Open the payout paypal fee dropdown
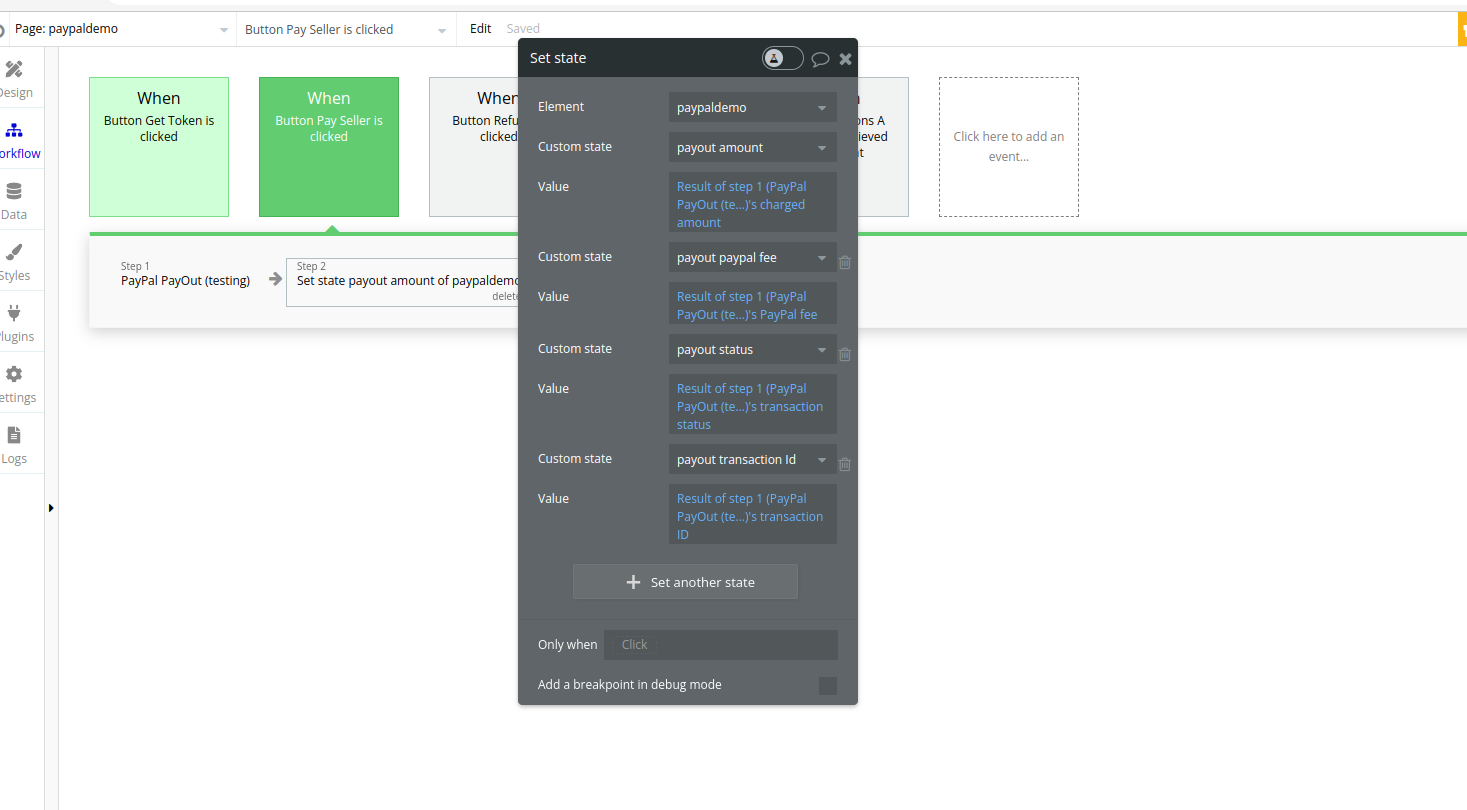 pyautogui.click(x=753, y=257)
